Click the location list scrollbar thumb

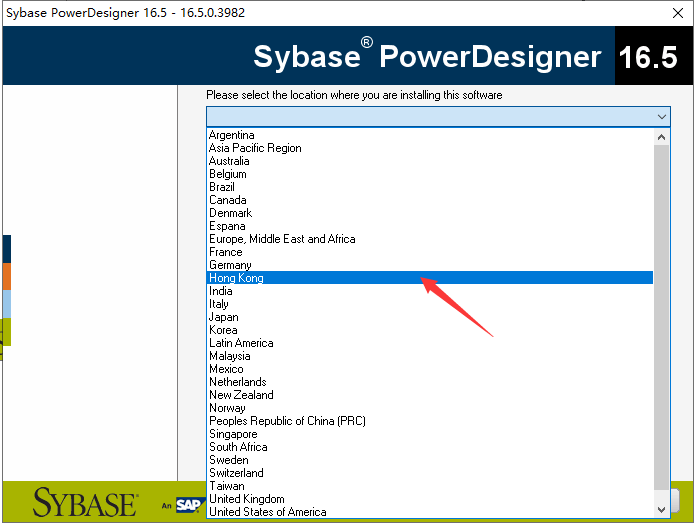[661, 317]
